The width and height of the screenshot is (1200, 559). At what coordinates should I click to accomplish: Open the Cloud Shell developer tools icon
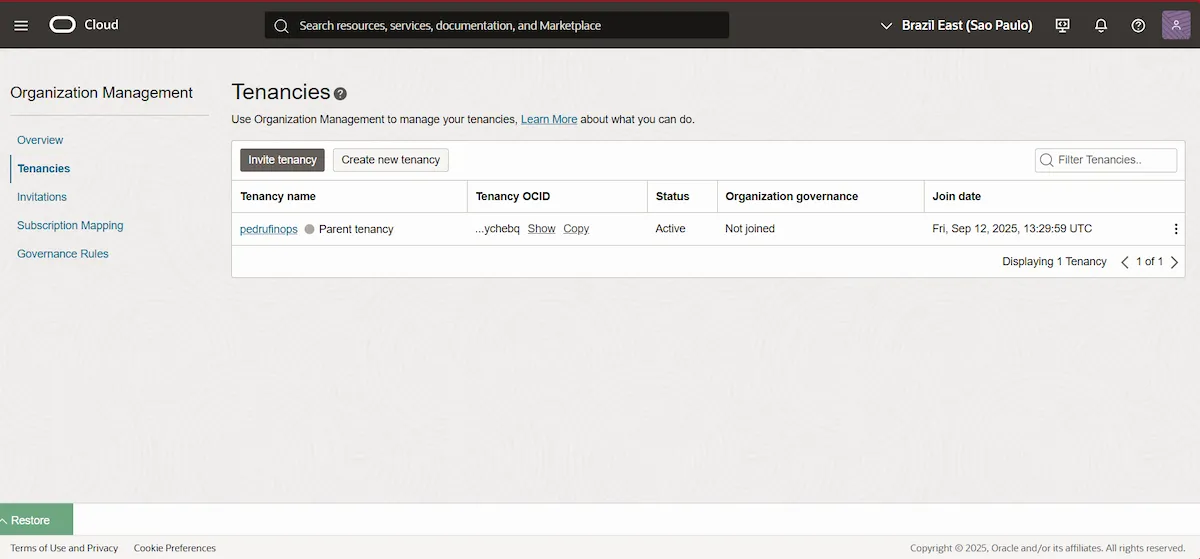(x=1063, y=25)
